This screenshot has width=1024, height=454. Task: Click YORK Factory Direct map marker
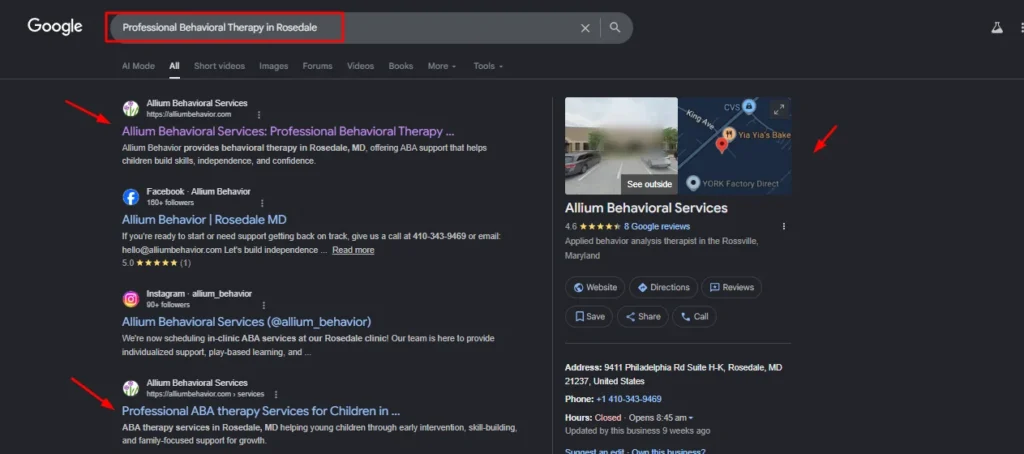[694, 183]
